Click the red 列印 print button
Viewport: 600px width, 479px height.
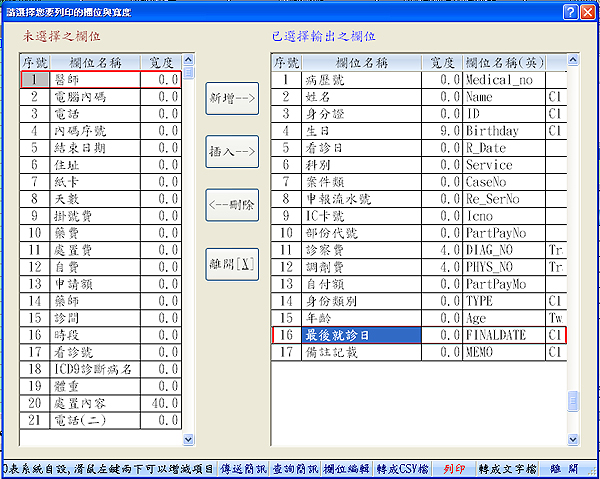[x=453, y=469]
